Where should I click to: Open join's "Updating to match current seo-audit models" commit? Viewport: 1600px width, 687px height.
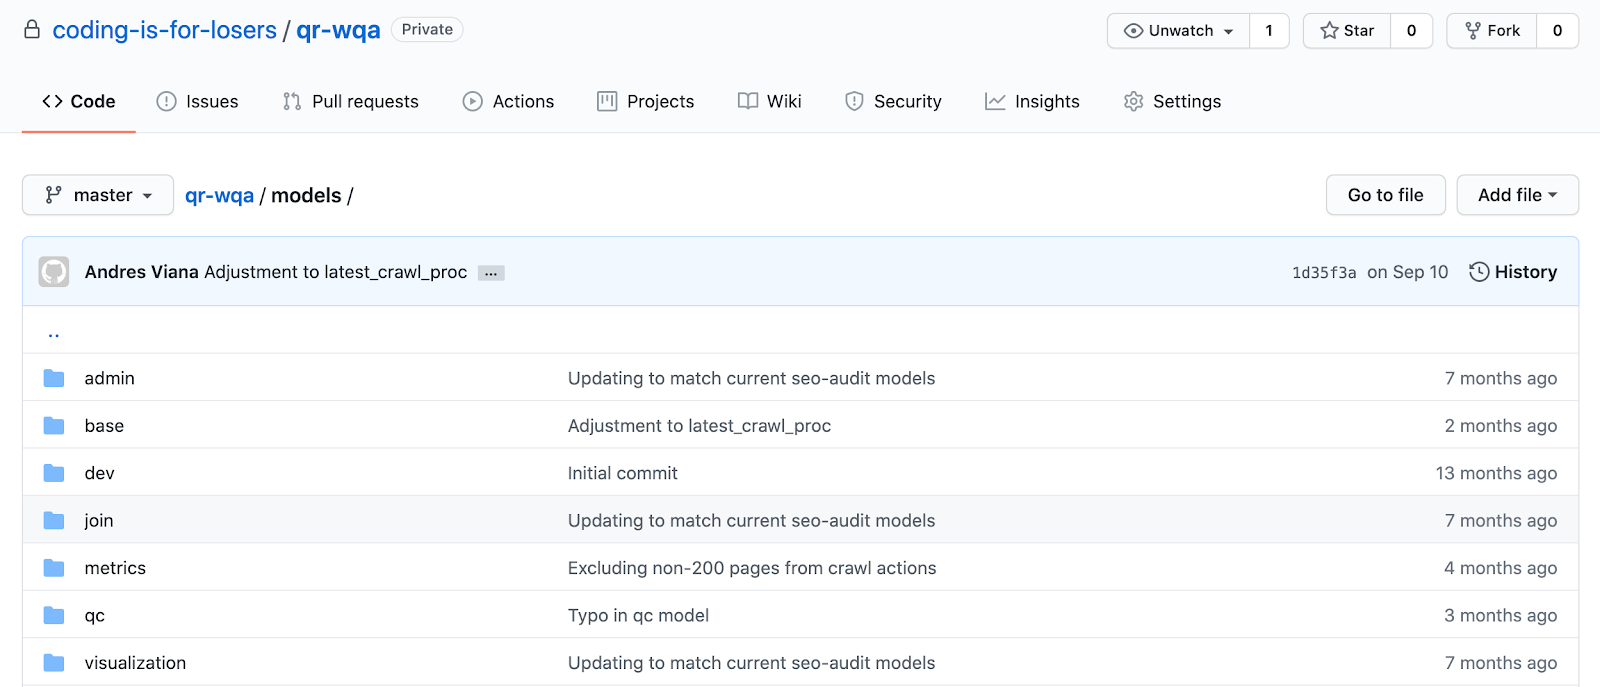(x=751, y=521)
